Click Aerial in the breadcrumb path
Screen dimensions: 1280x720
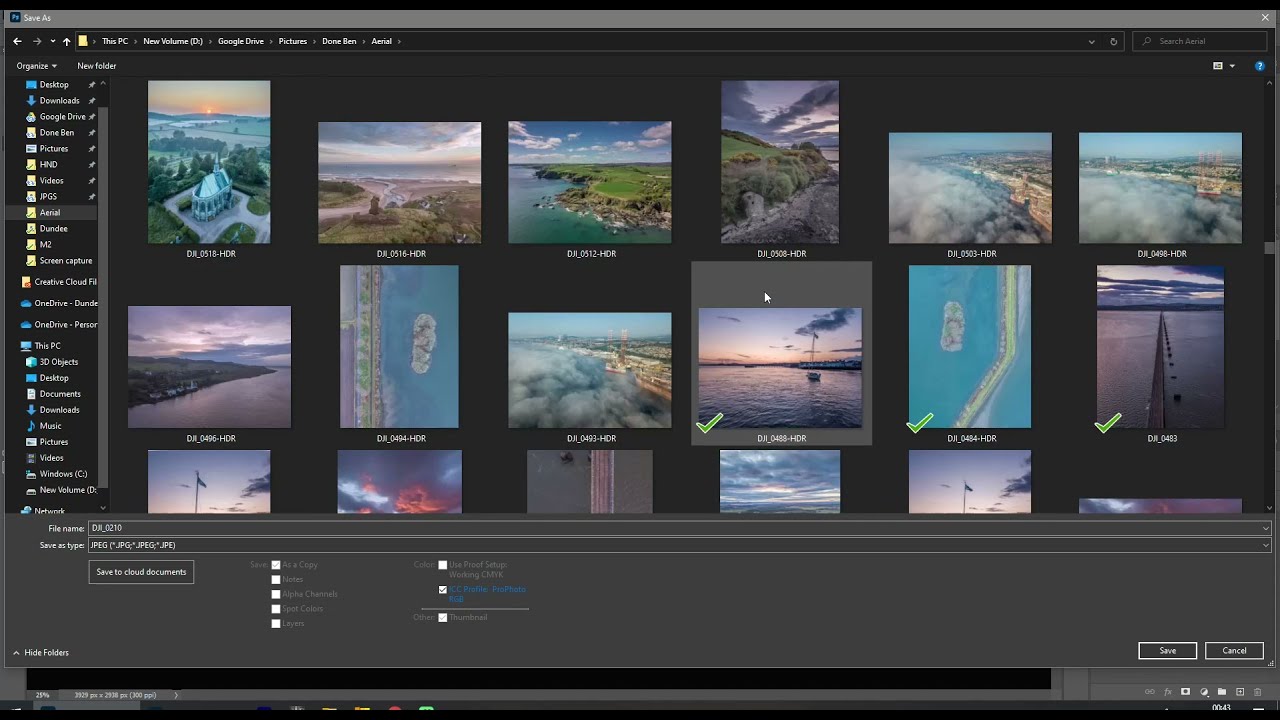point(381,41)
